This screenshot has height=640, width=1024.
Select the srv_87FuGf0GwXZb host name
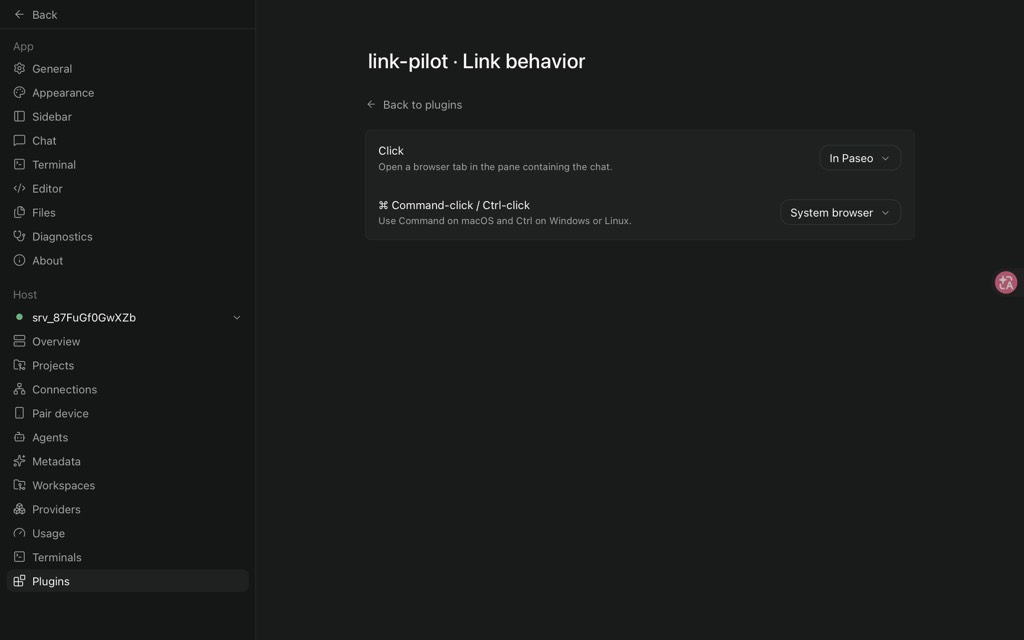[84, 317]
